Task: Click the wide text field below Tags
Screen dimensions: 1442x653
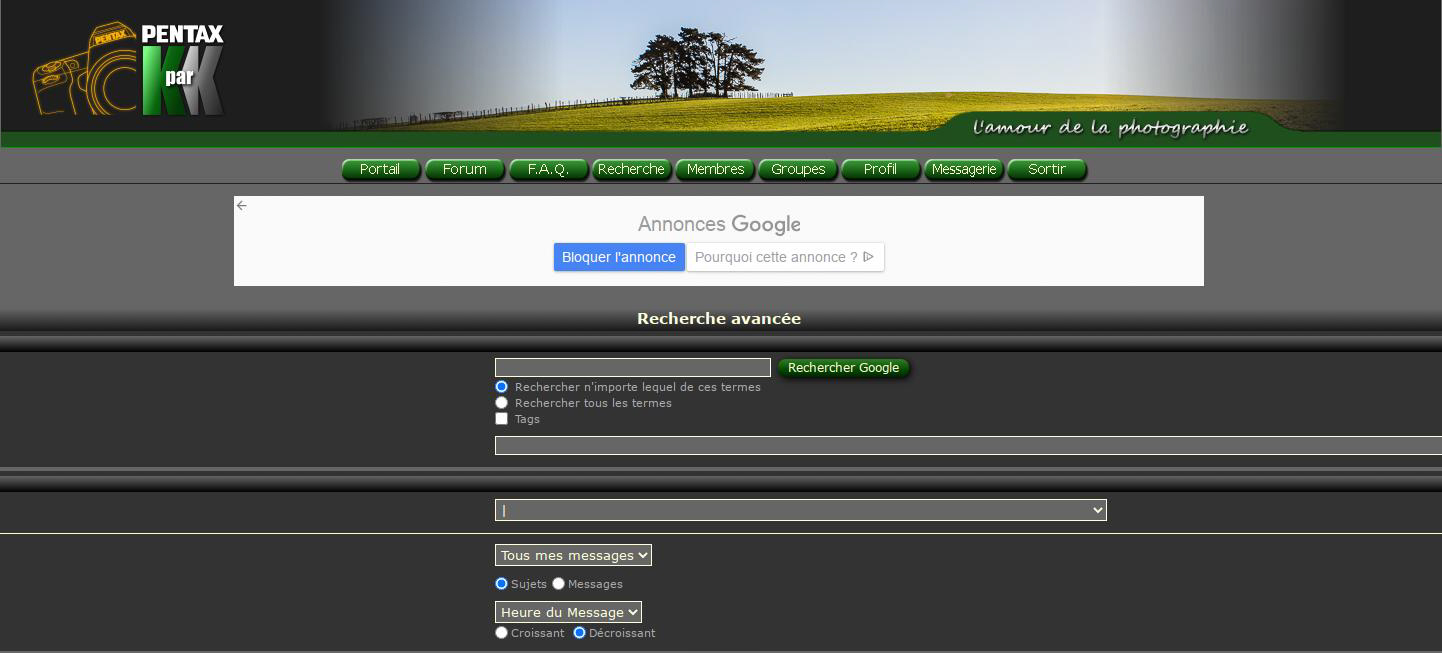Action: coord(968,446)
